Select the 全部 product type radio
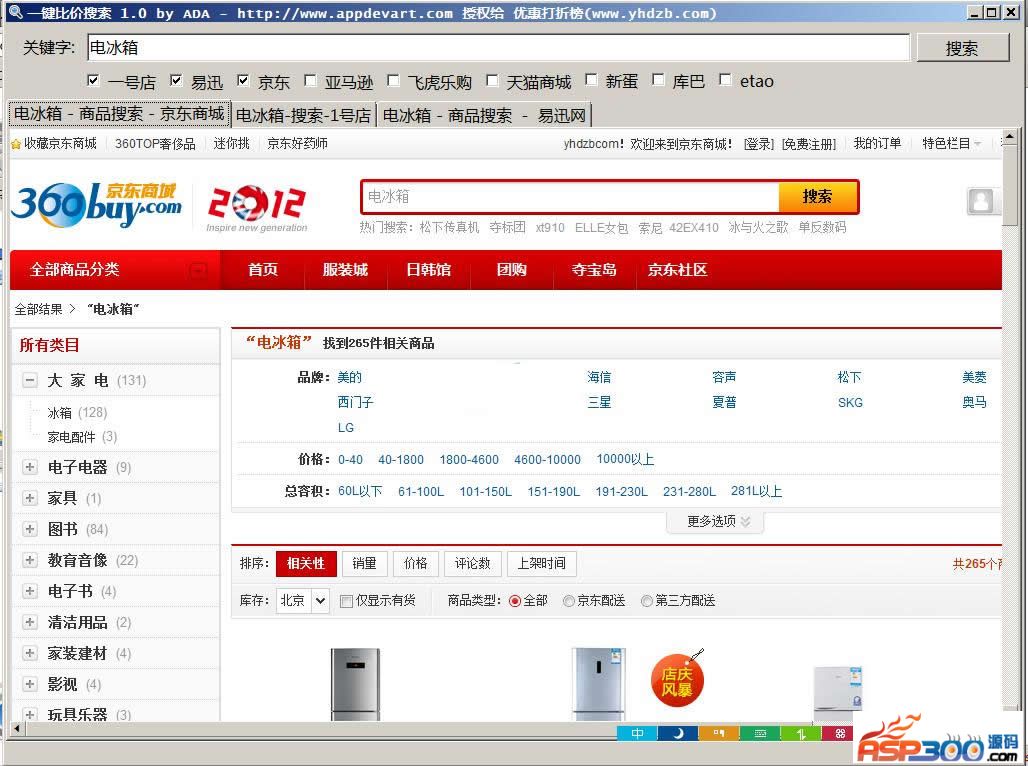Screen dimensions: 1028x766 pyautogui.click(x=515, y=601)
